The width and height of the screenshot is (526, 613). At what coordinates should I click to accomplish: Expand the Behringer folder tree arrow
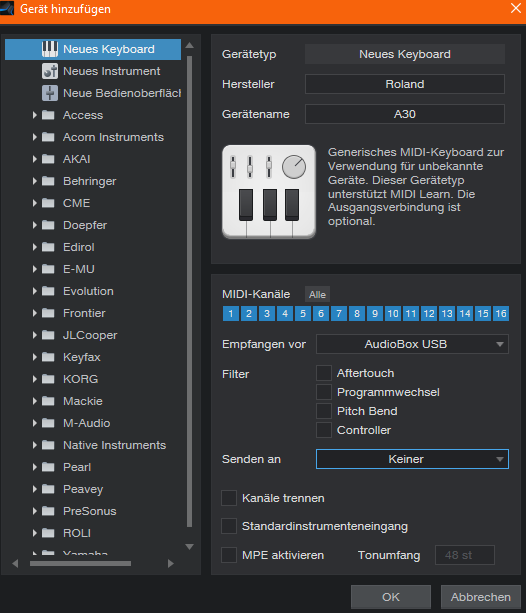[34, 181]
